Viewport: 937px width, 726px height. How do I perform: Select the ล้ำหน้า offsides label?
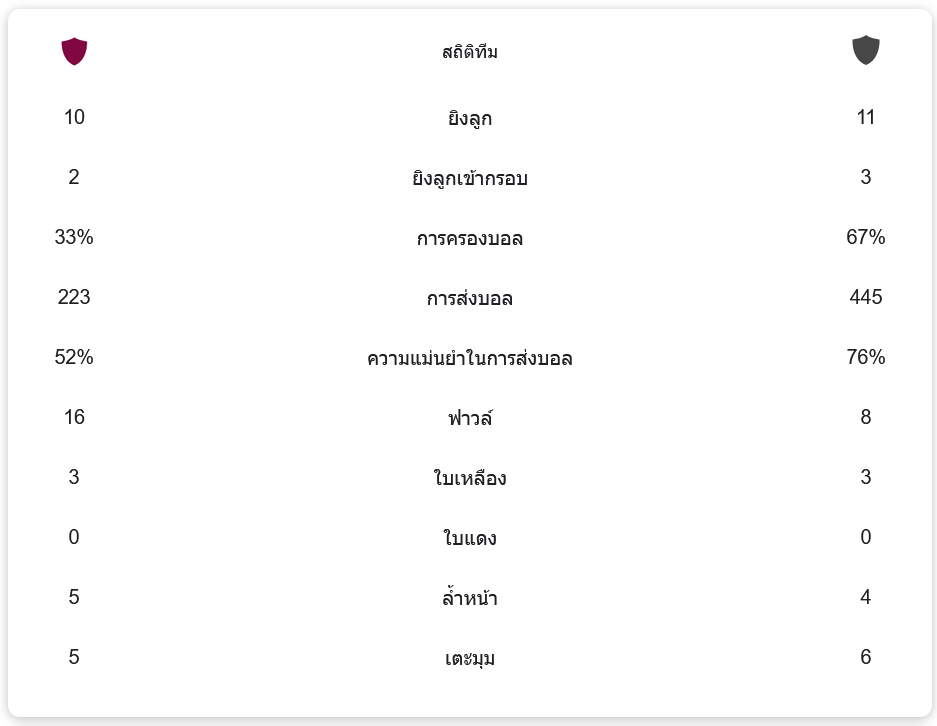coord(469,599)
